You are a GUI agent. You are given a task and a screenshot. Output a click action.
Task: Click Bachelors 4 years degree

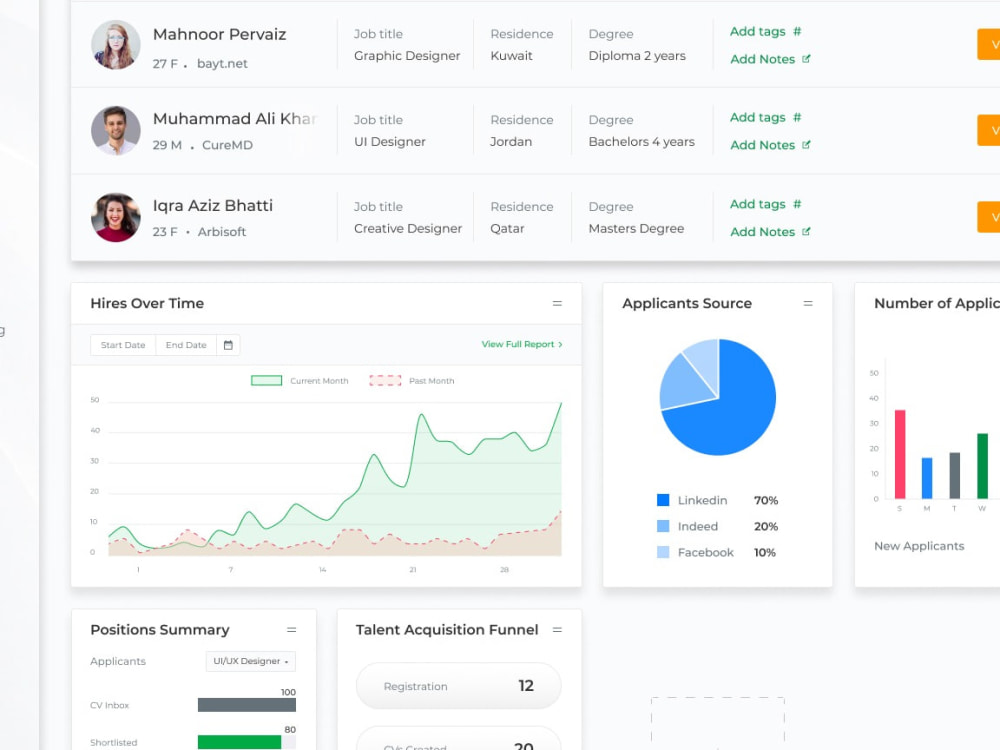tap(642, 142)
